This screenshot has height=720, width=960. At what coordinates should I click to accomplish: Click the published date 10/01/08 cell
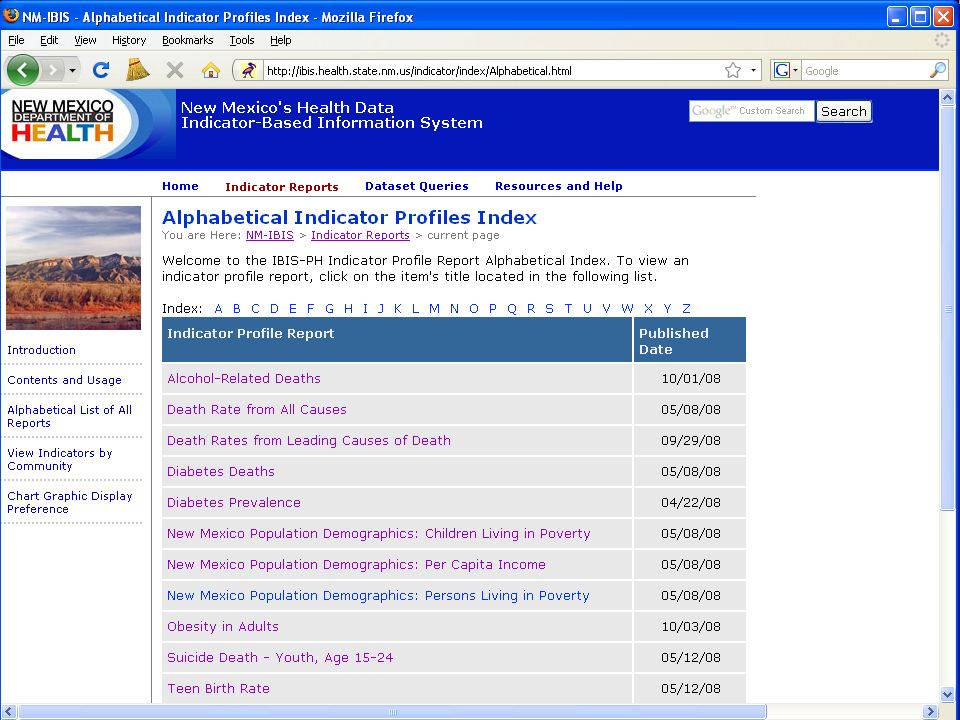point(691,378)
